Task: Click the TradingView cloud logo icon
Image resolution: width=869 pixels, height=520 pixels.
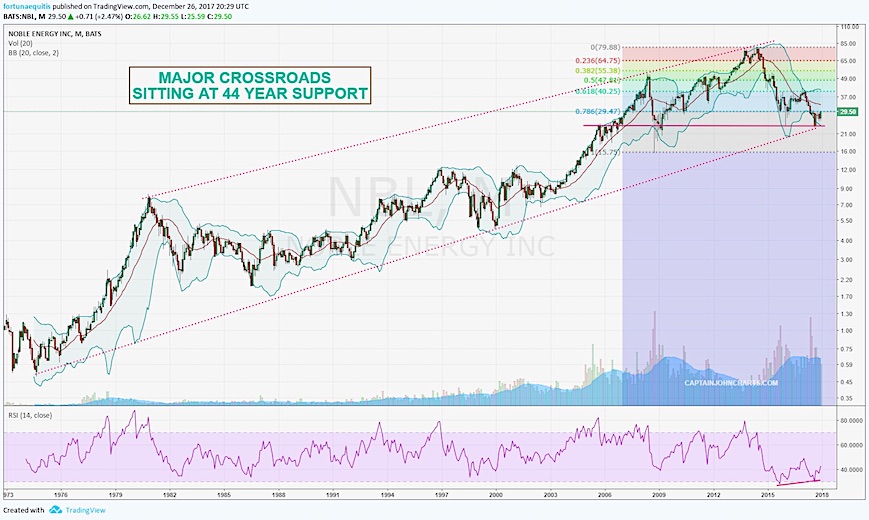Action: (x=55, y=509)
